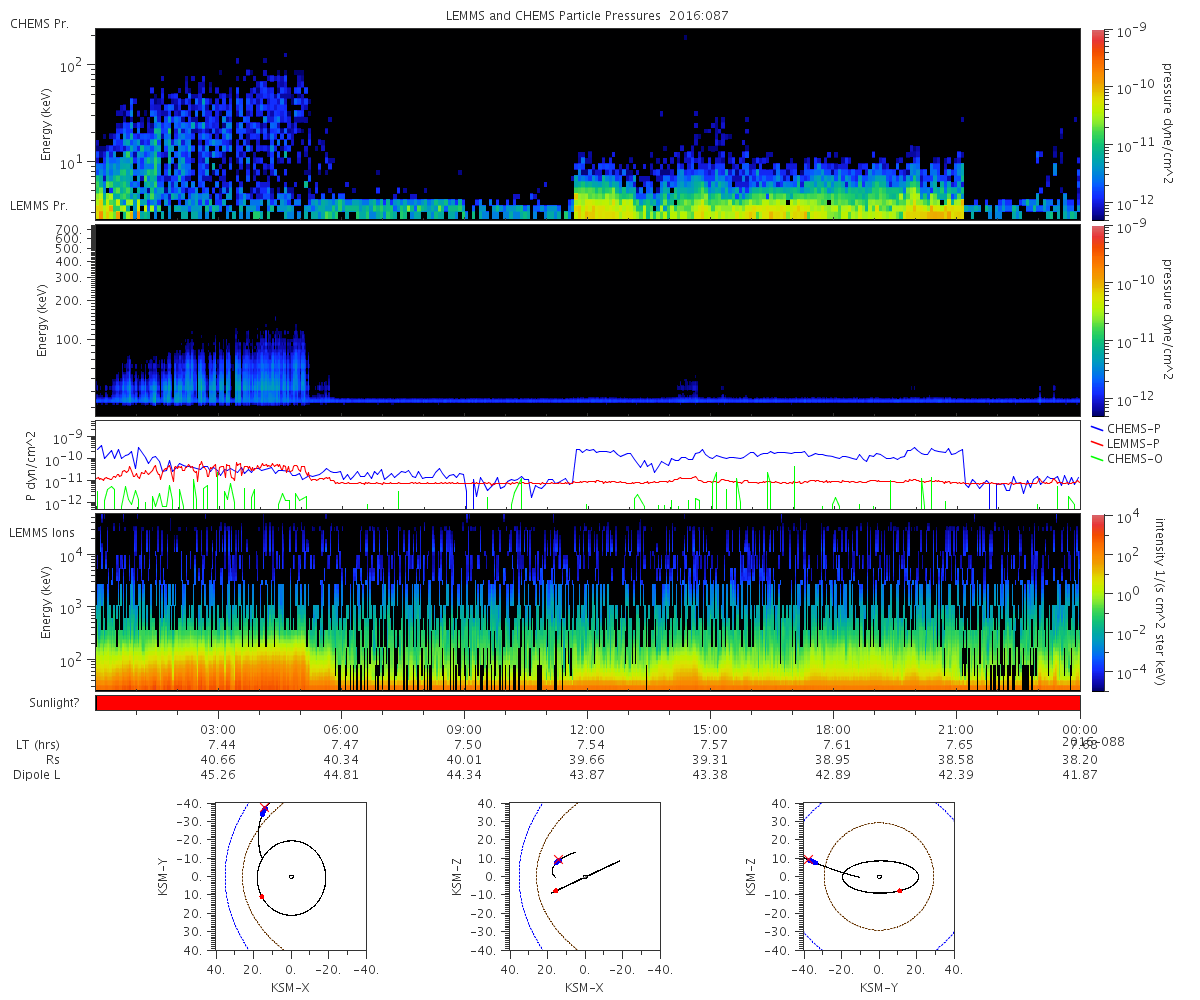
Task: Click the CHEMS pressure color bar at top
Action: pyautogui.click(x=1098, y=124)
